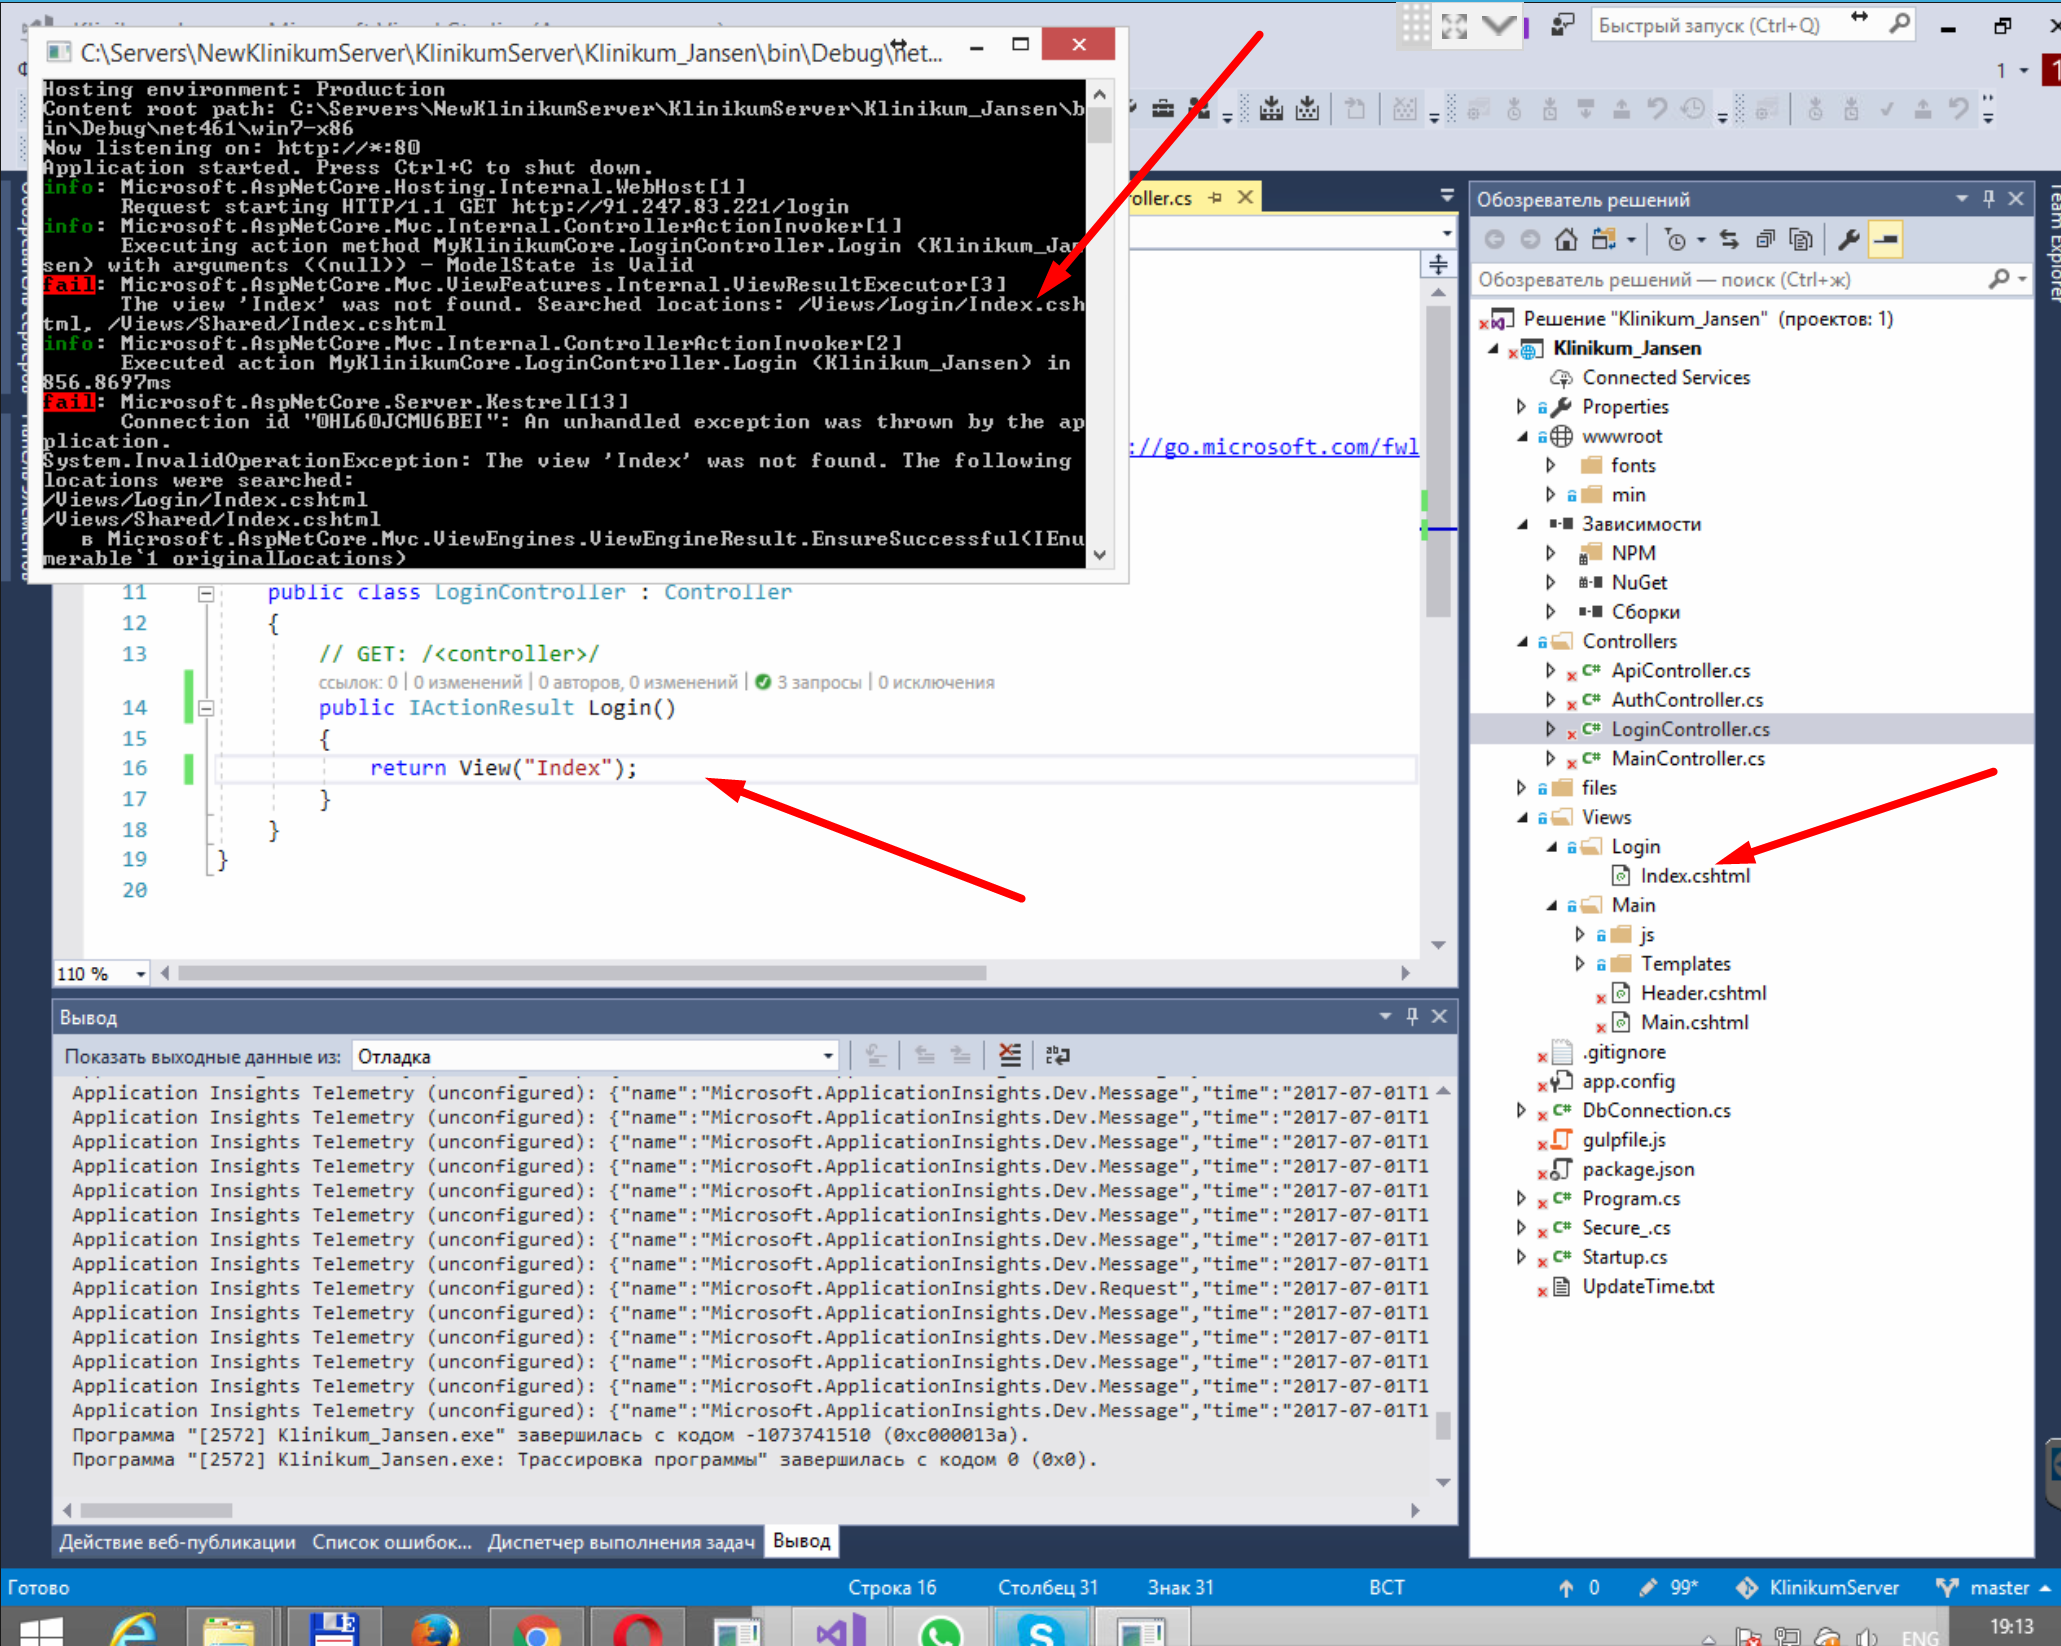Viewport: 2061px width, 1646px height.
Task: Expand NuGet dependencies node
Action: point(1550,582)
